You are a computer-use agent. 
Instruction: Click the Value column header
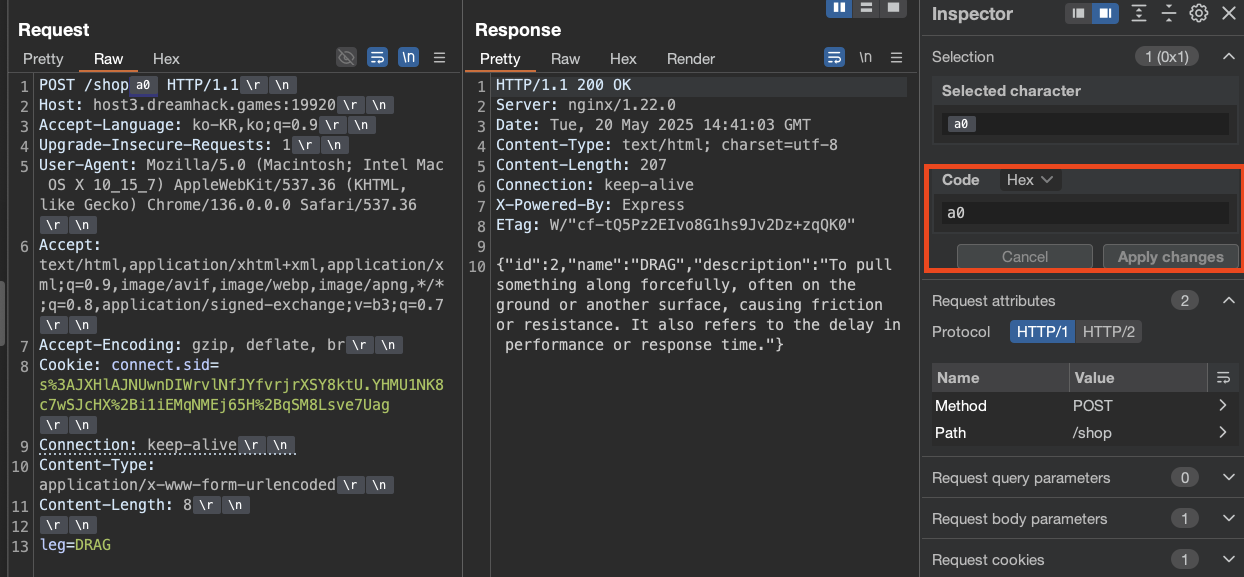point(1139,378)
